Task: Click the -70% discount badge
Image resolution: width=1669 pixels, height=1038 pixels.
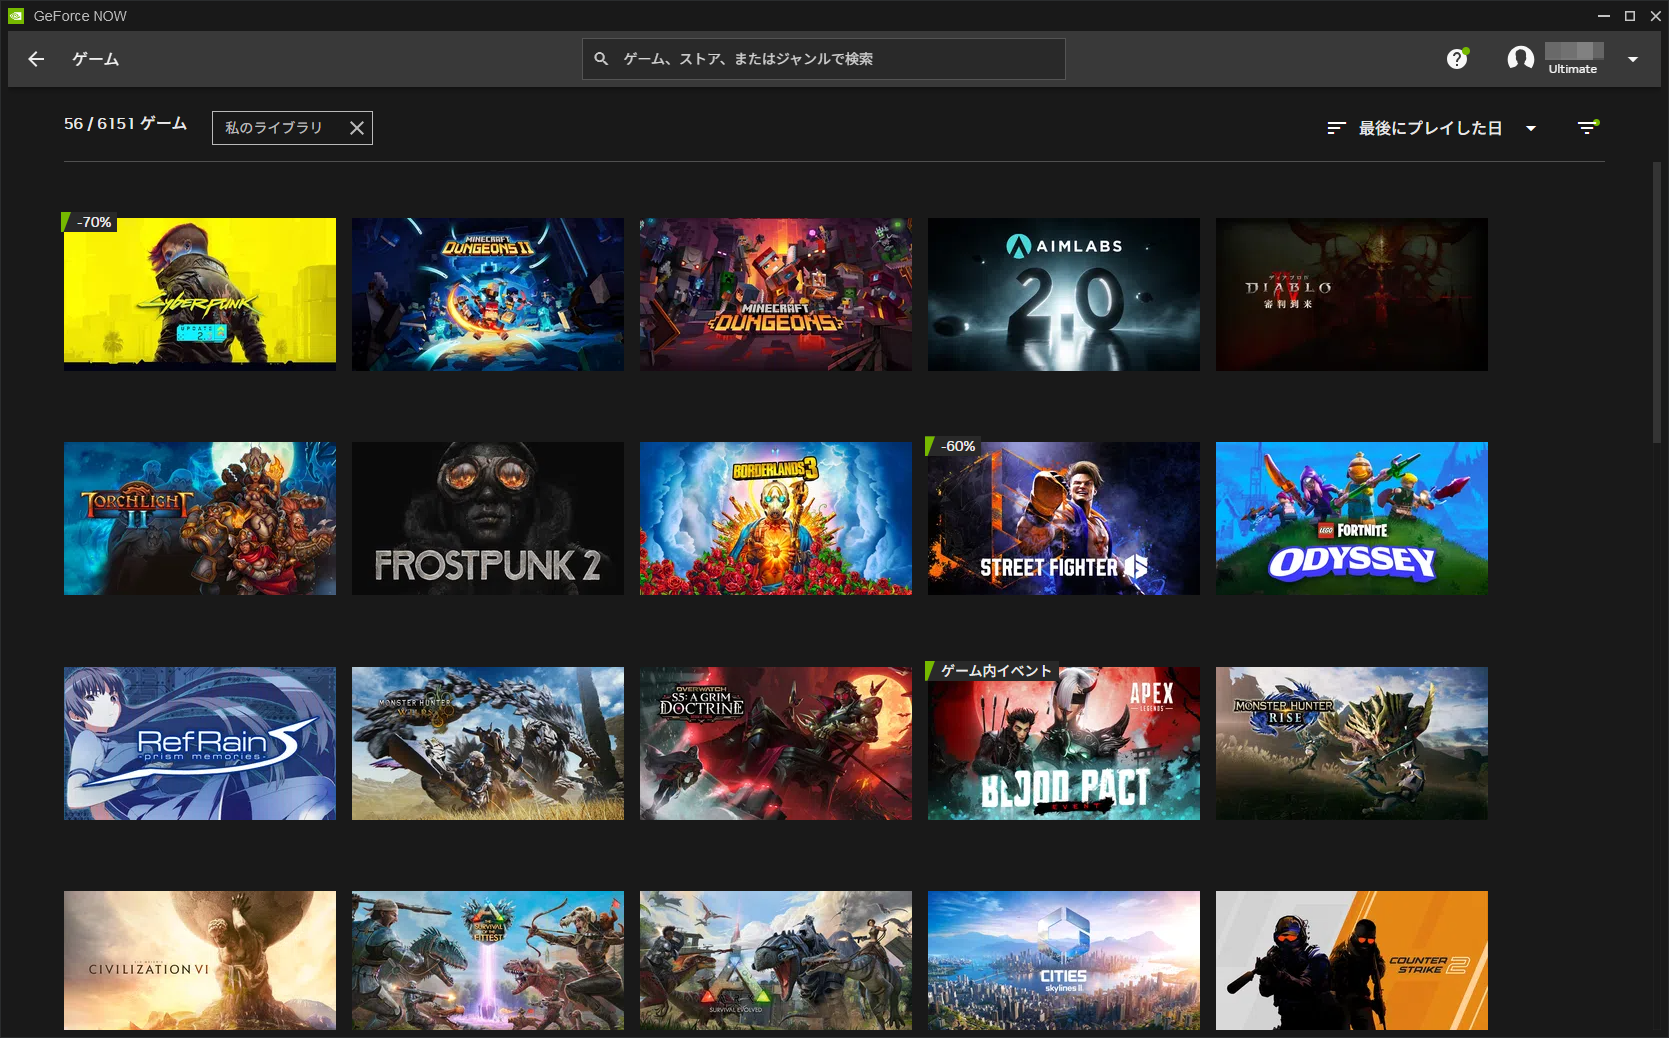Action: point(90,222)
